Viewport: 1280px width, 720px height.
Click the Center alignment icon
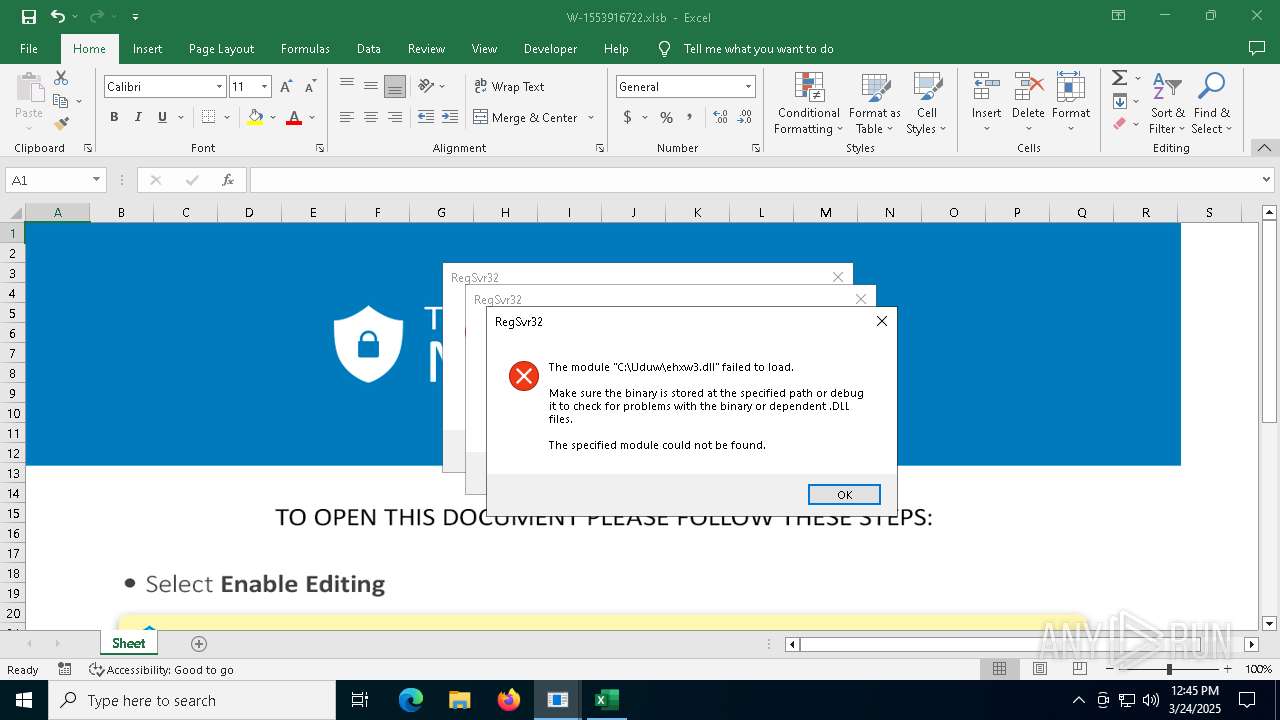(371, 117)
